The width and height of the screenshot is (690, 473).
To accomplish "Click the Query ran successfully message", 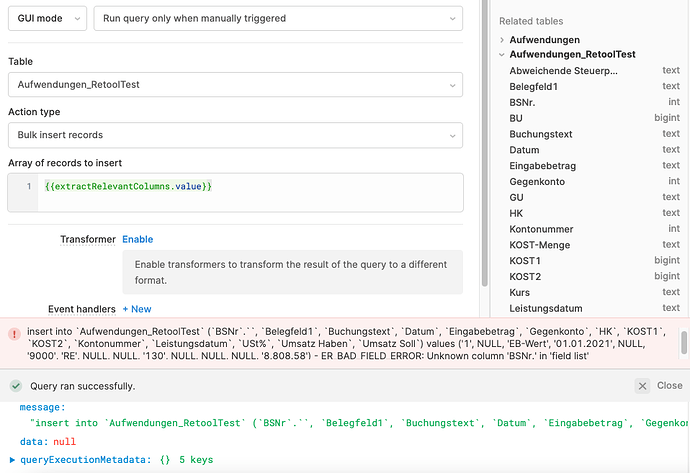I will (83, 386).
